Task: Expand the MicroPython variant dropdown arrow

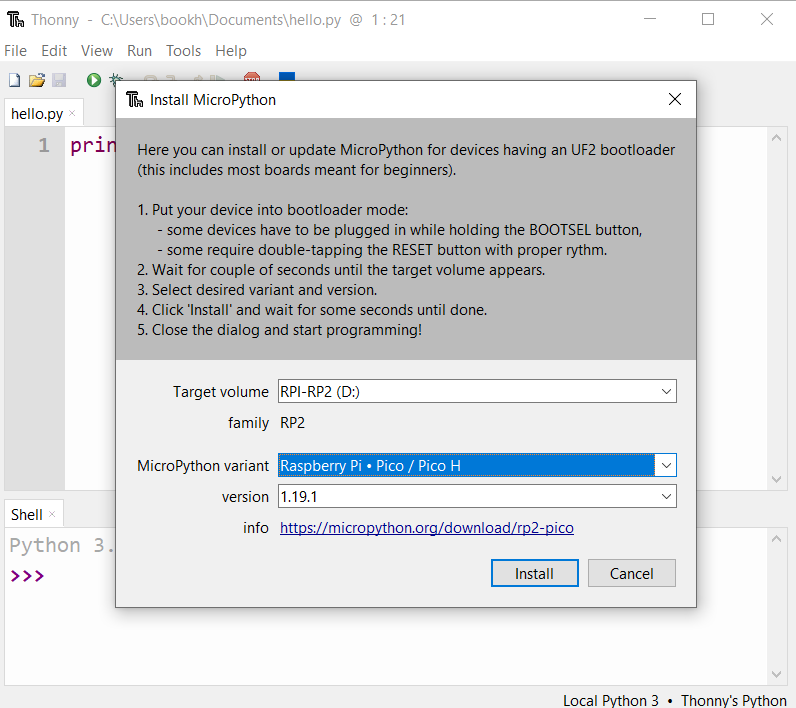Action: point(666,465)
